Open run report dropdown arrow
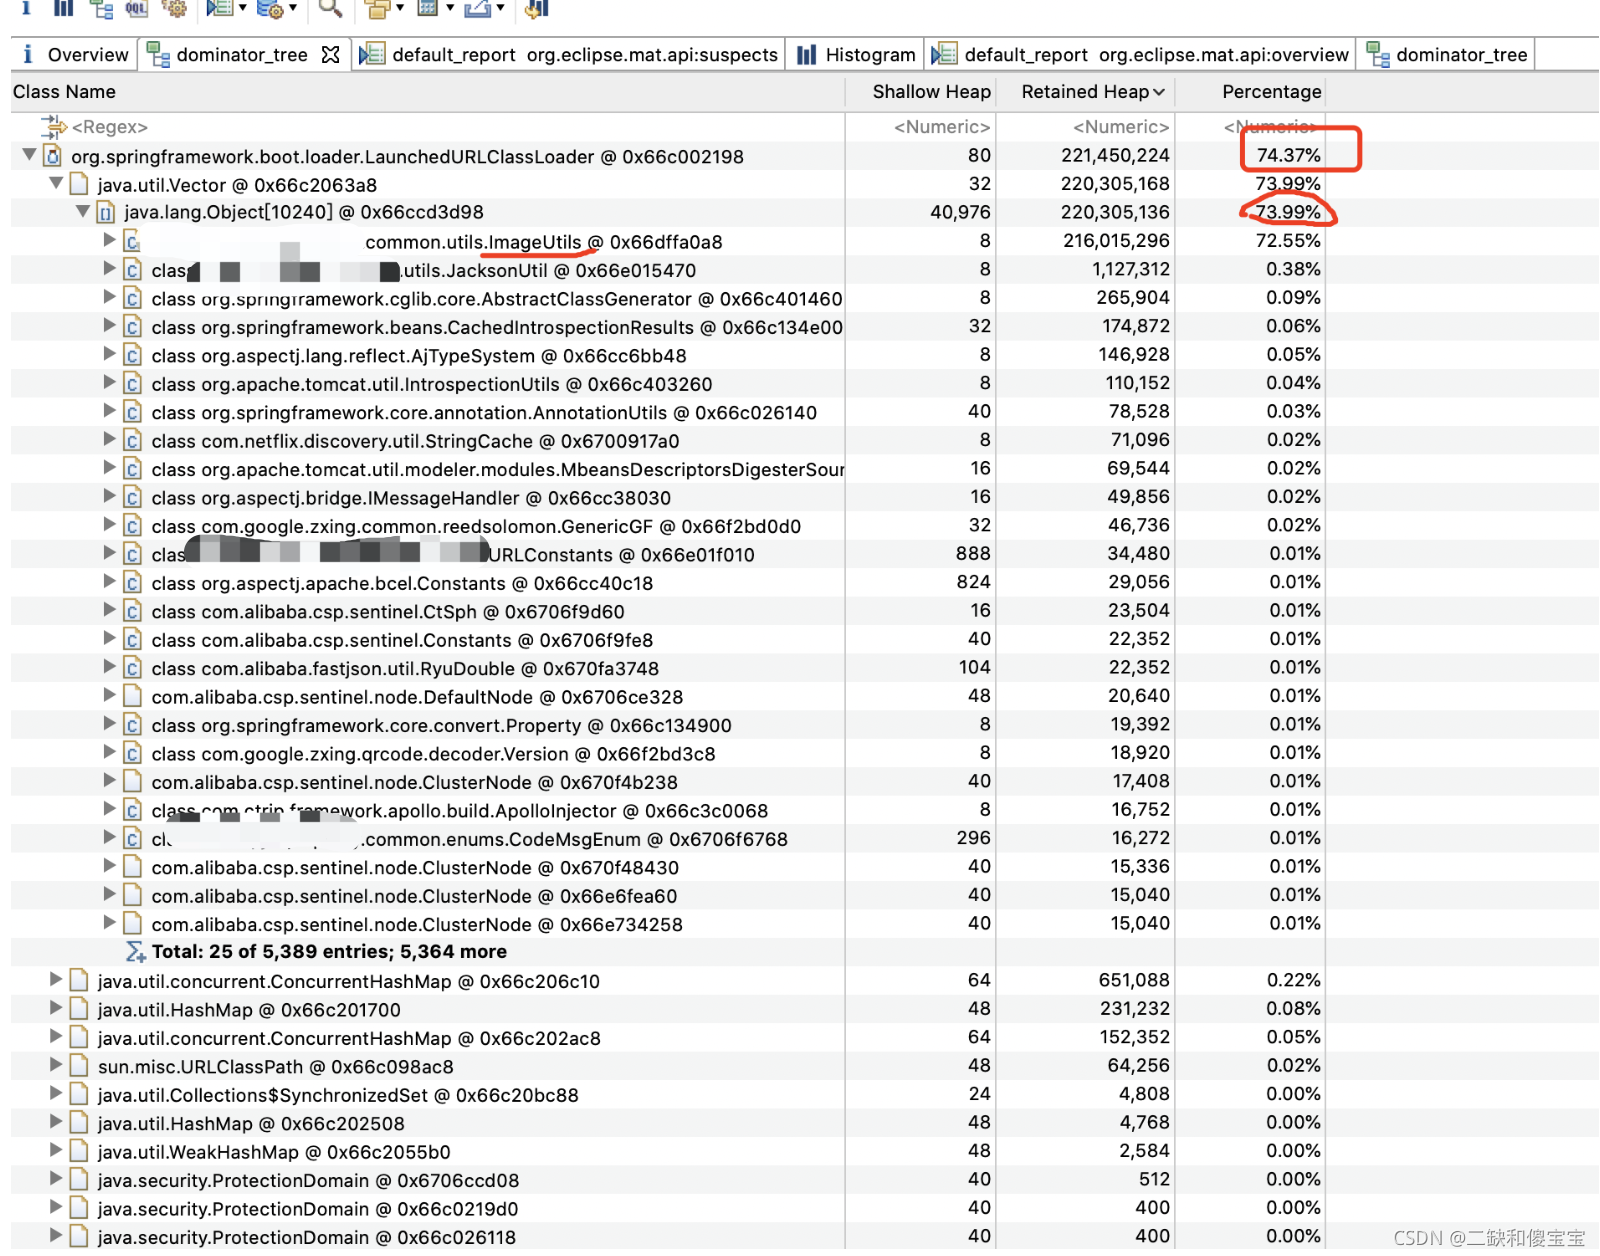1600x1256 pixels. coord(242,8)
